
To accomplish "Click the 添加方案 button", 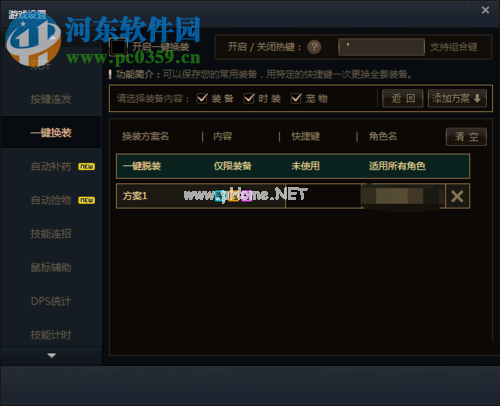I will point(457,99).
